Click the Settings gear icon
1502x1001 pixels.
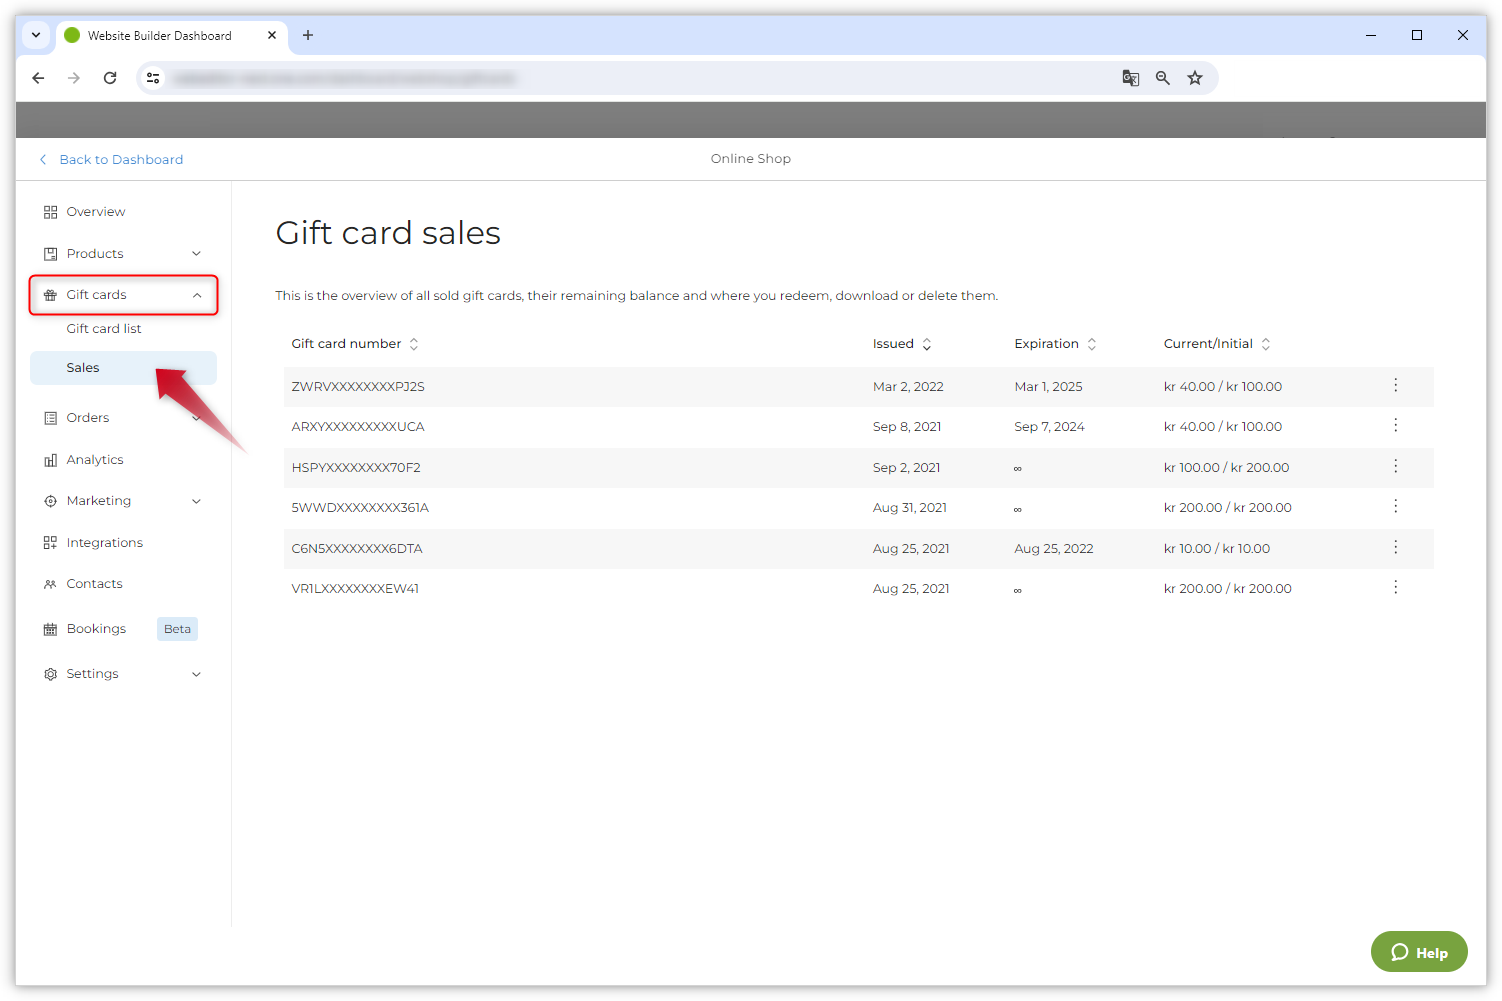point(50,673)
